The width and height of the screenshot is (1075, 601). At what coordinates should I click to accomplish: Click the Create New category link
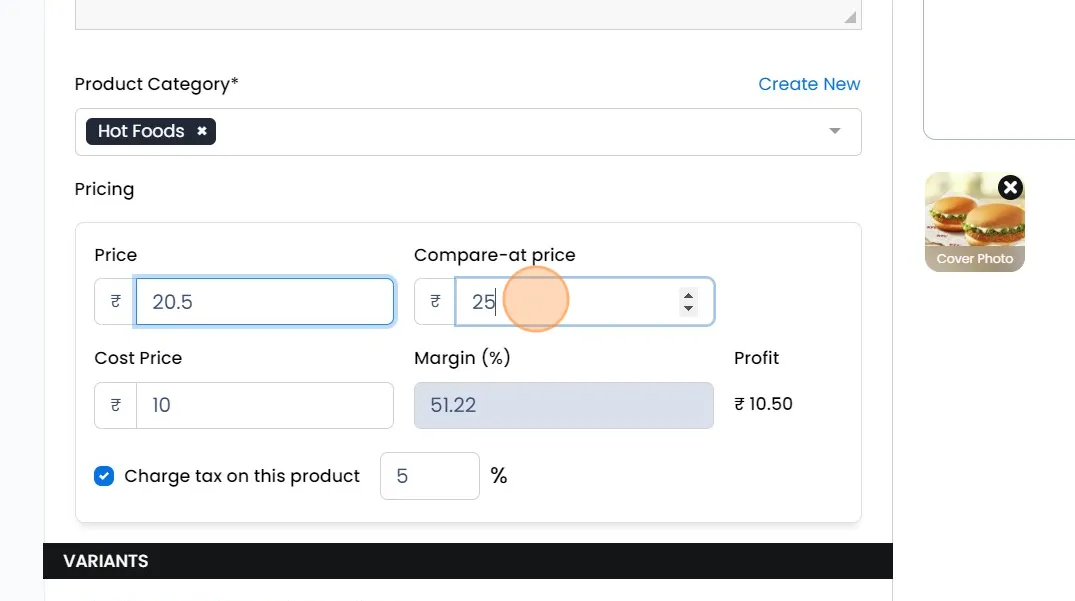click(x=809, y=84)
